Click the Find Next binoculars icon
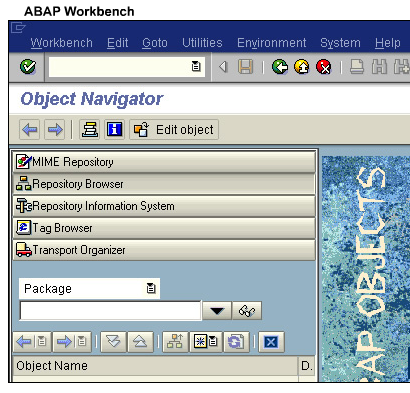Screen dimensions: 410x393 (401, 67)
